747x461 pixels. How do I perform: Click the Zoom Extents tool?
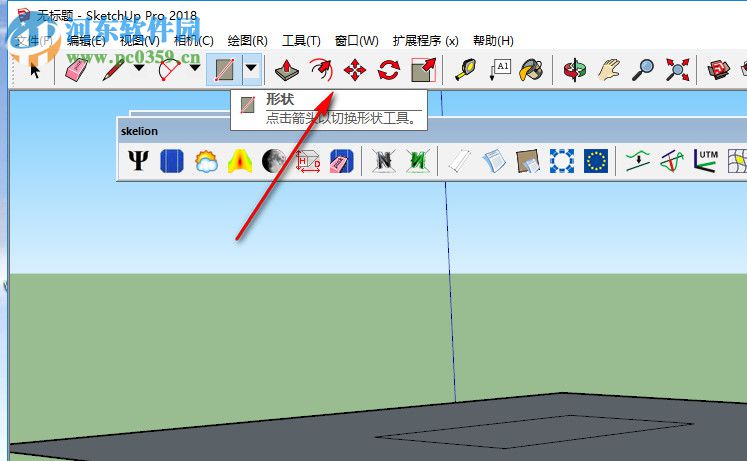[x=677, y=70]
